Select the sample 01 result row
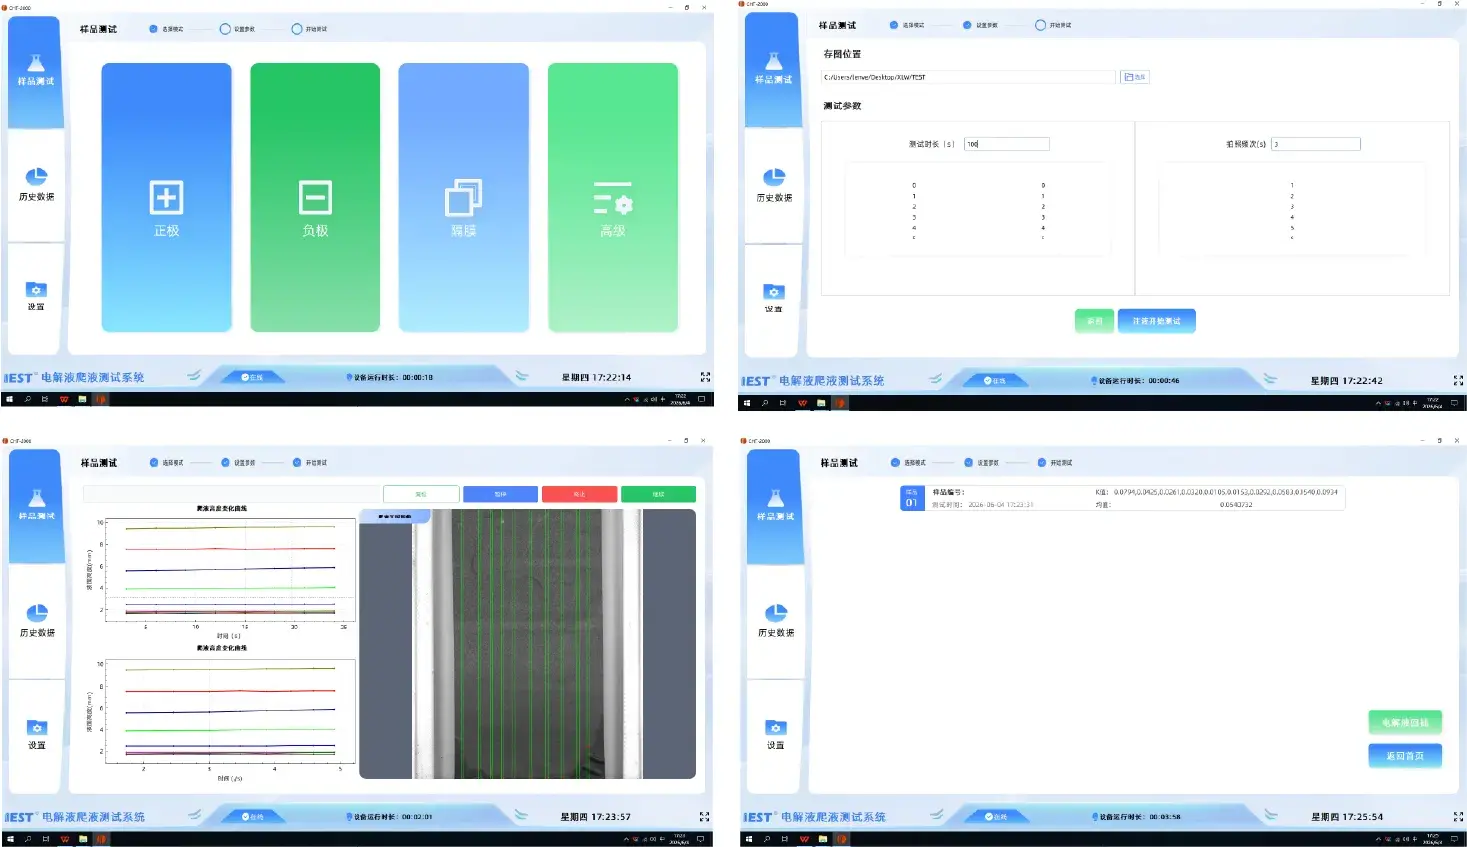 point(1122,498)
